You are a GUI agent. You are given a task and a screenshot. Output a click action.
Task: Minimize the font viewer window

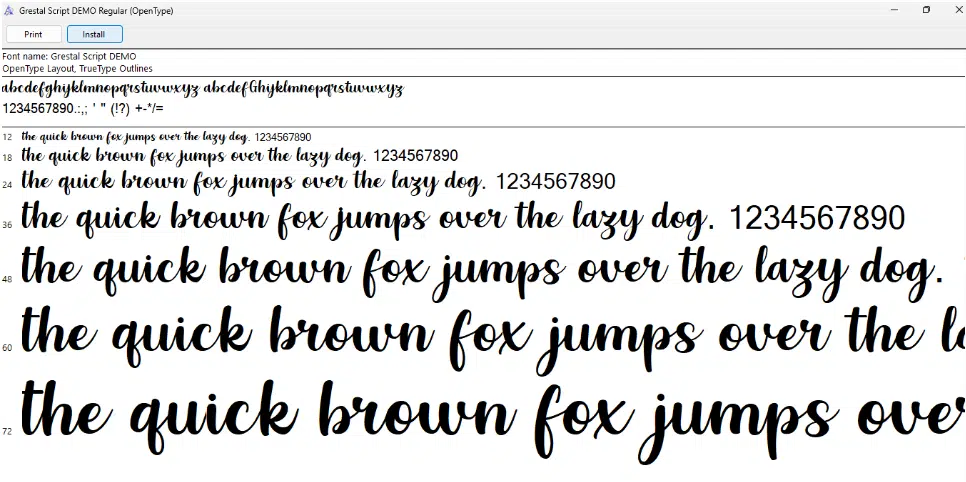[894, 10]
